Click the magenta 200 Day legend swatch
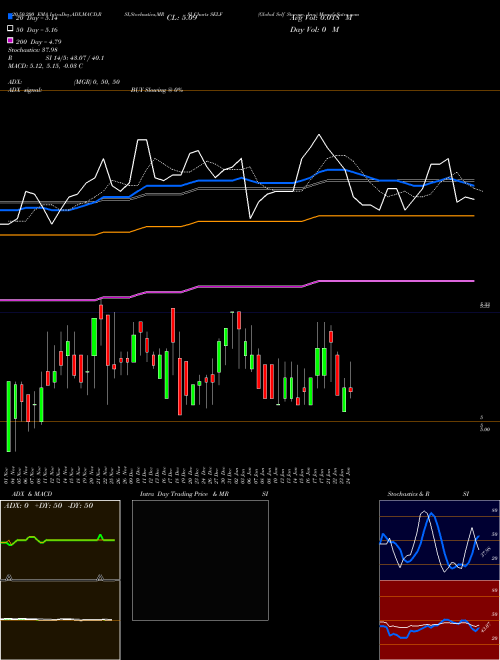This screenshot has width=500, height=660. (11, 40)
